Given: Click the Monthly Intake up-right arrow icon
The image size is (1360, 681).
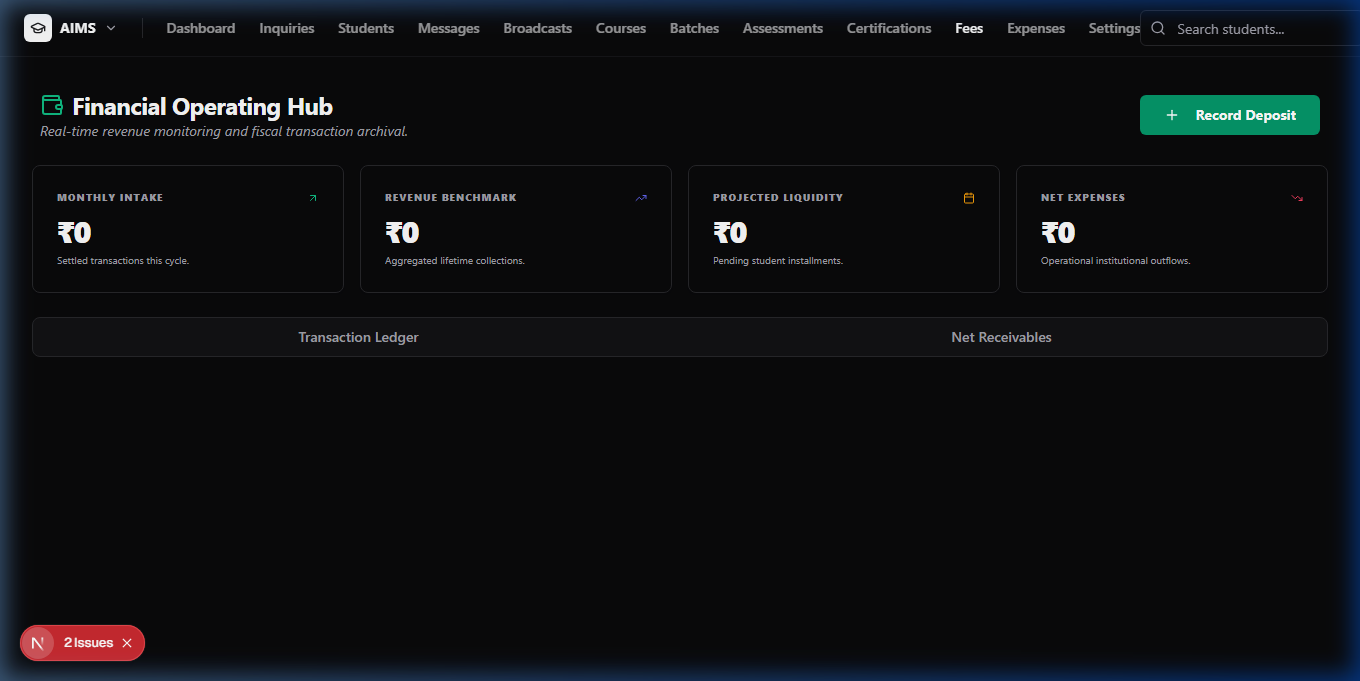Looking at the screenshot, I should coord(313,198).
